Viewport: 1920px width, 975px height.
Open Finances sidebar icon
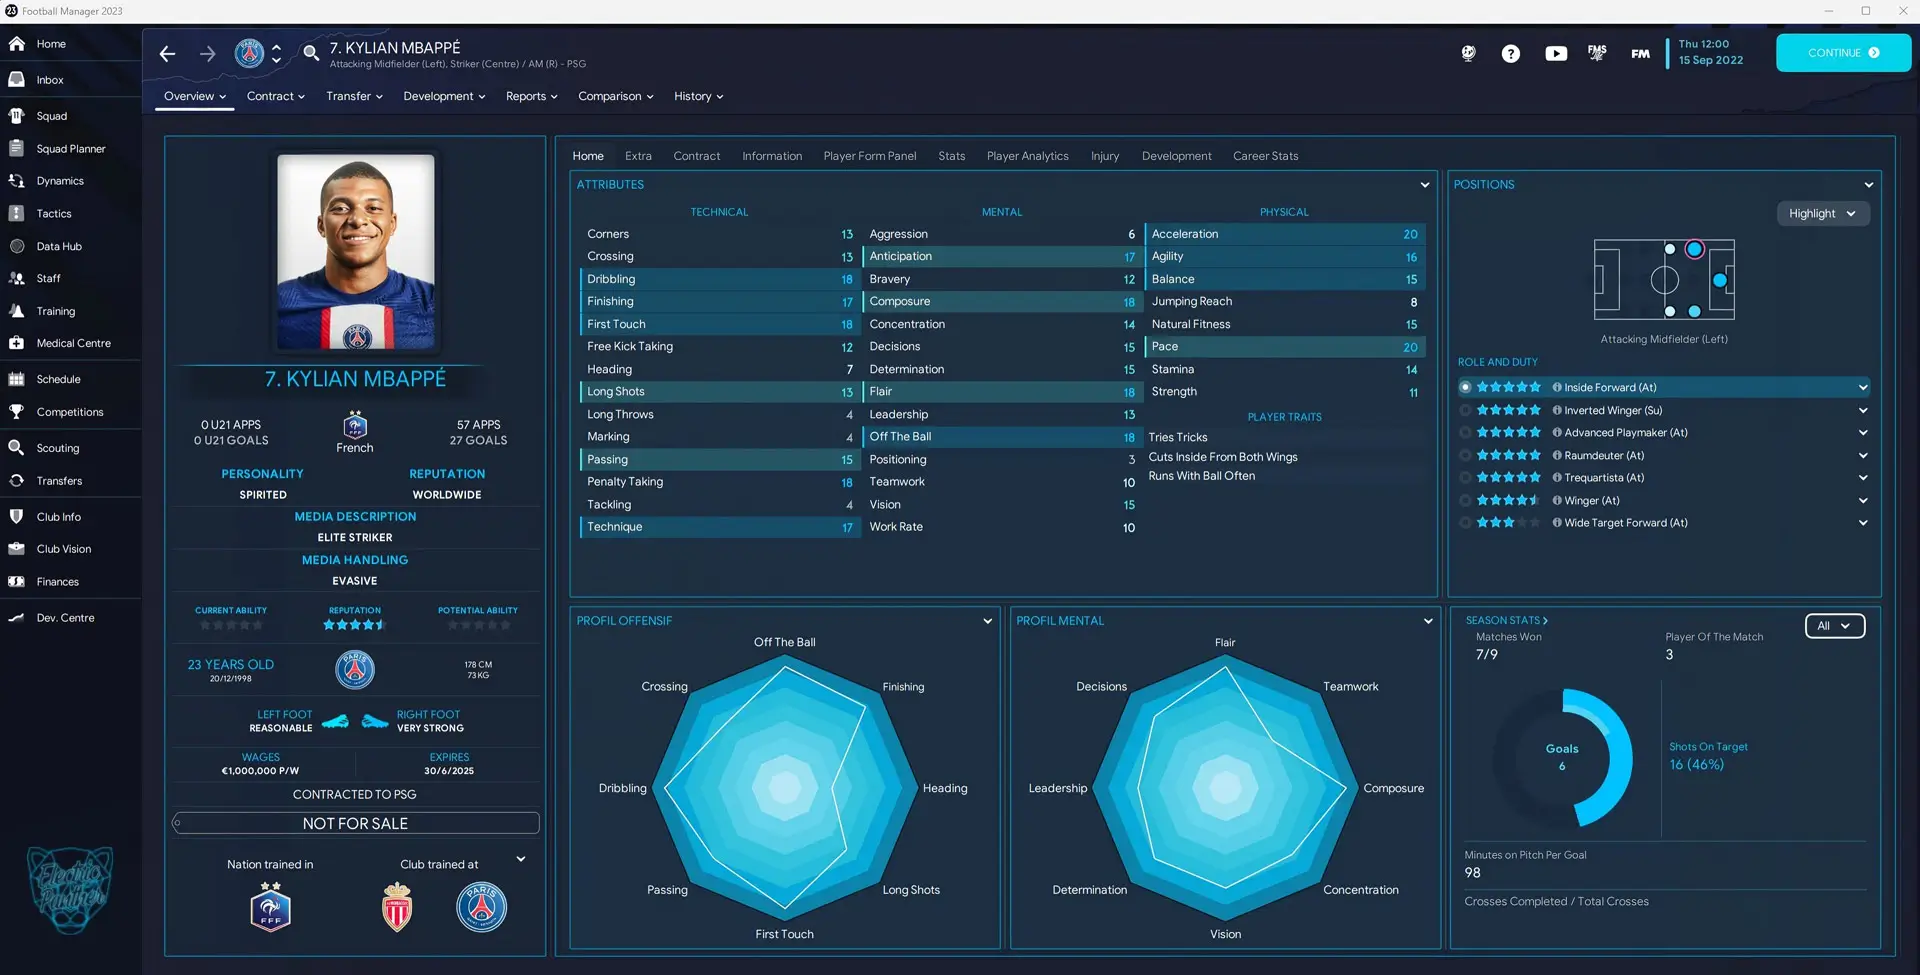click(17, 582)
